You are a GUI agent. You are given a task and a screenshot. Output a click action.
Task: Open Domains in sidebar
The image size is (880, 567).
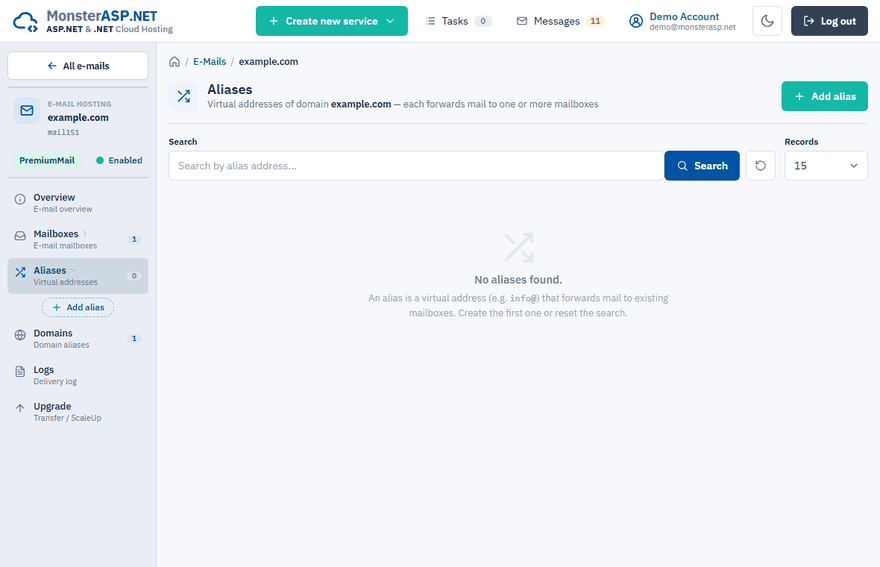[x=78, y=339]
